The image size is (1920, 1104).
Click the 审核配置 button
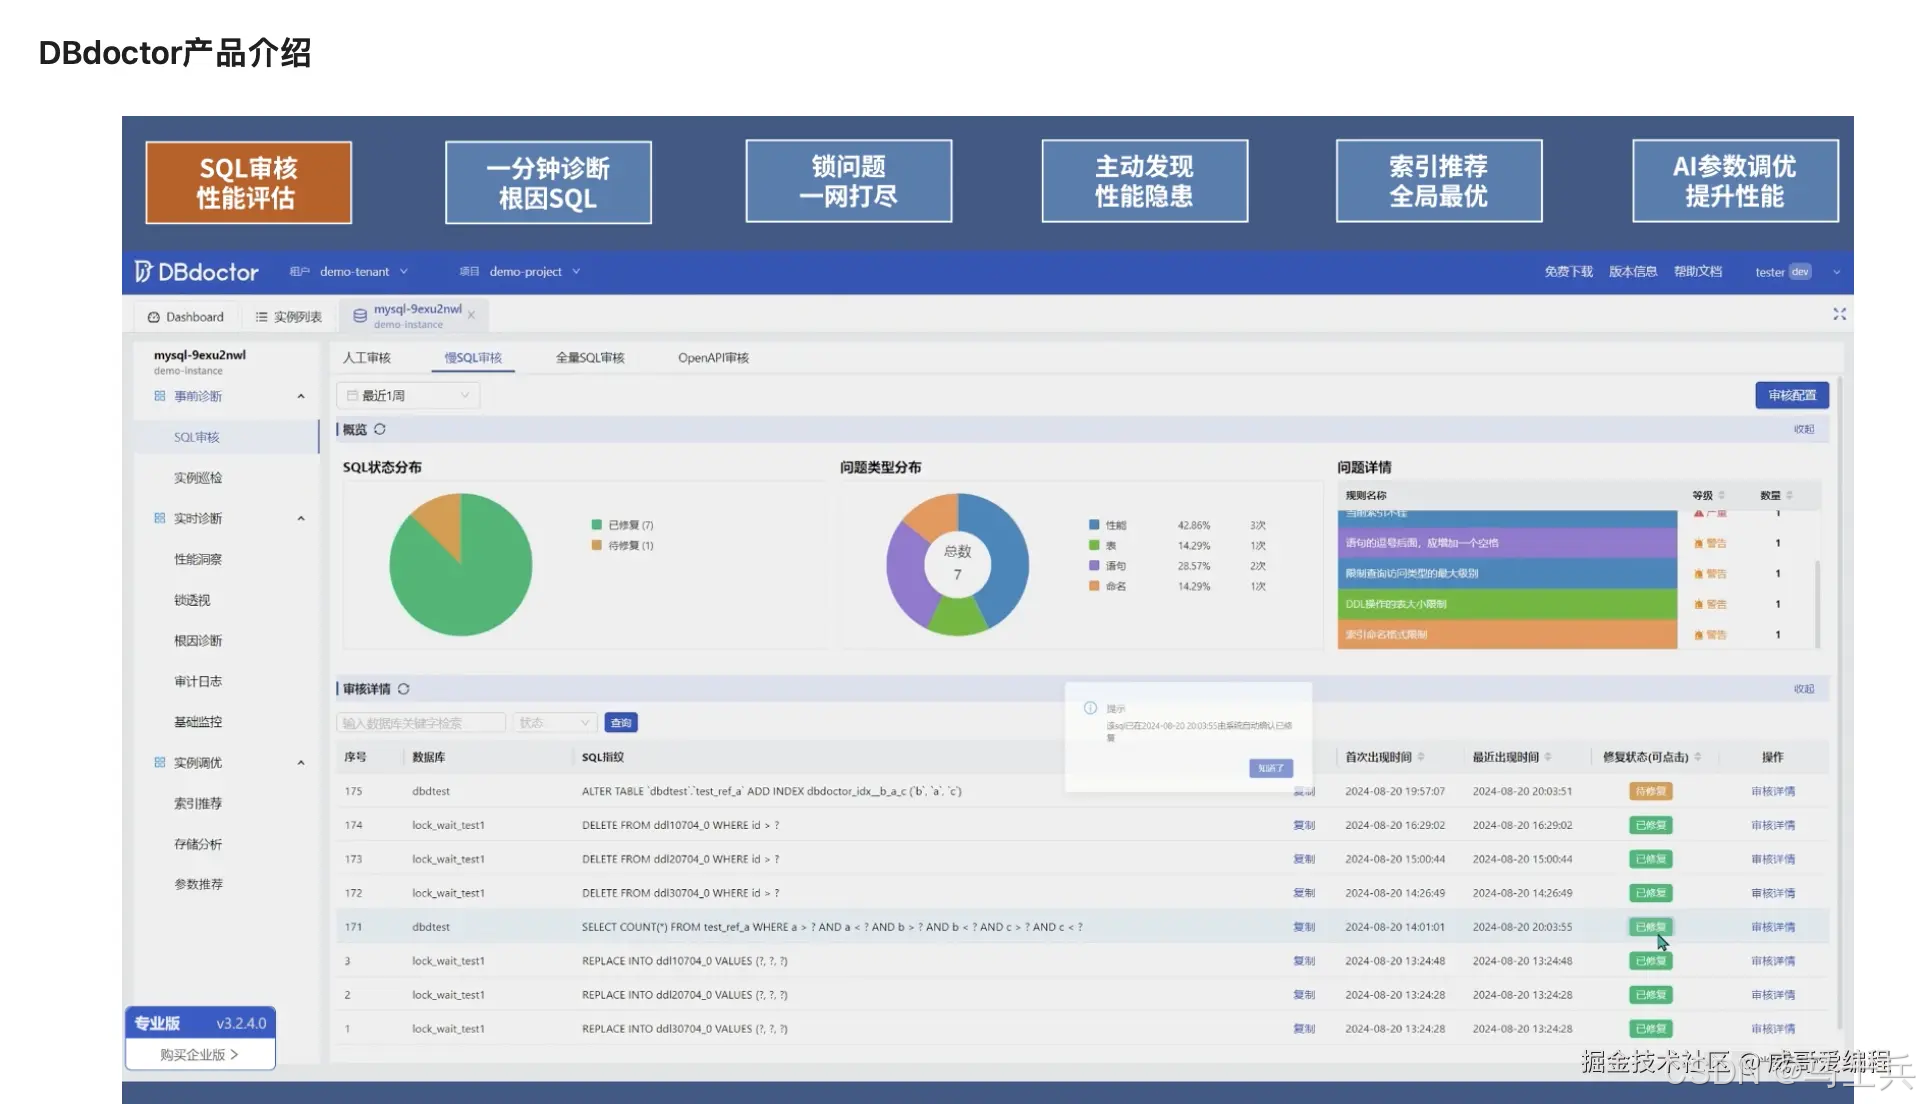(x=1792, y=395)
